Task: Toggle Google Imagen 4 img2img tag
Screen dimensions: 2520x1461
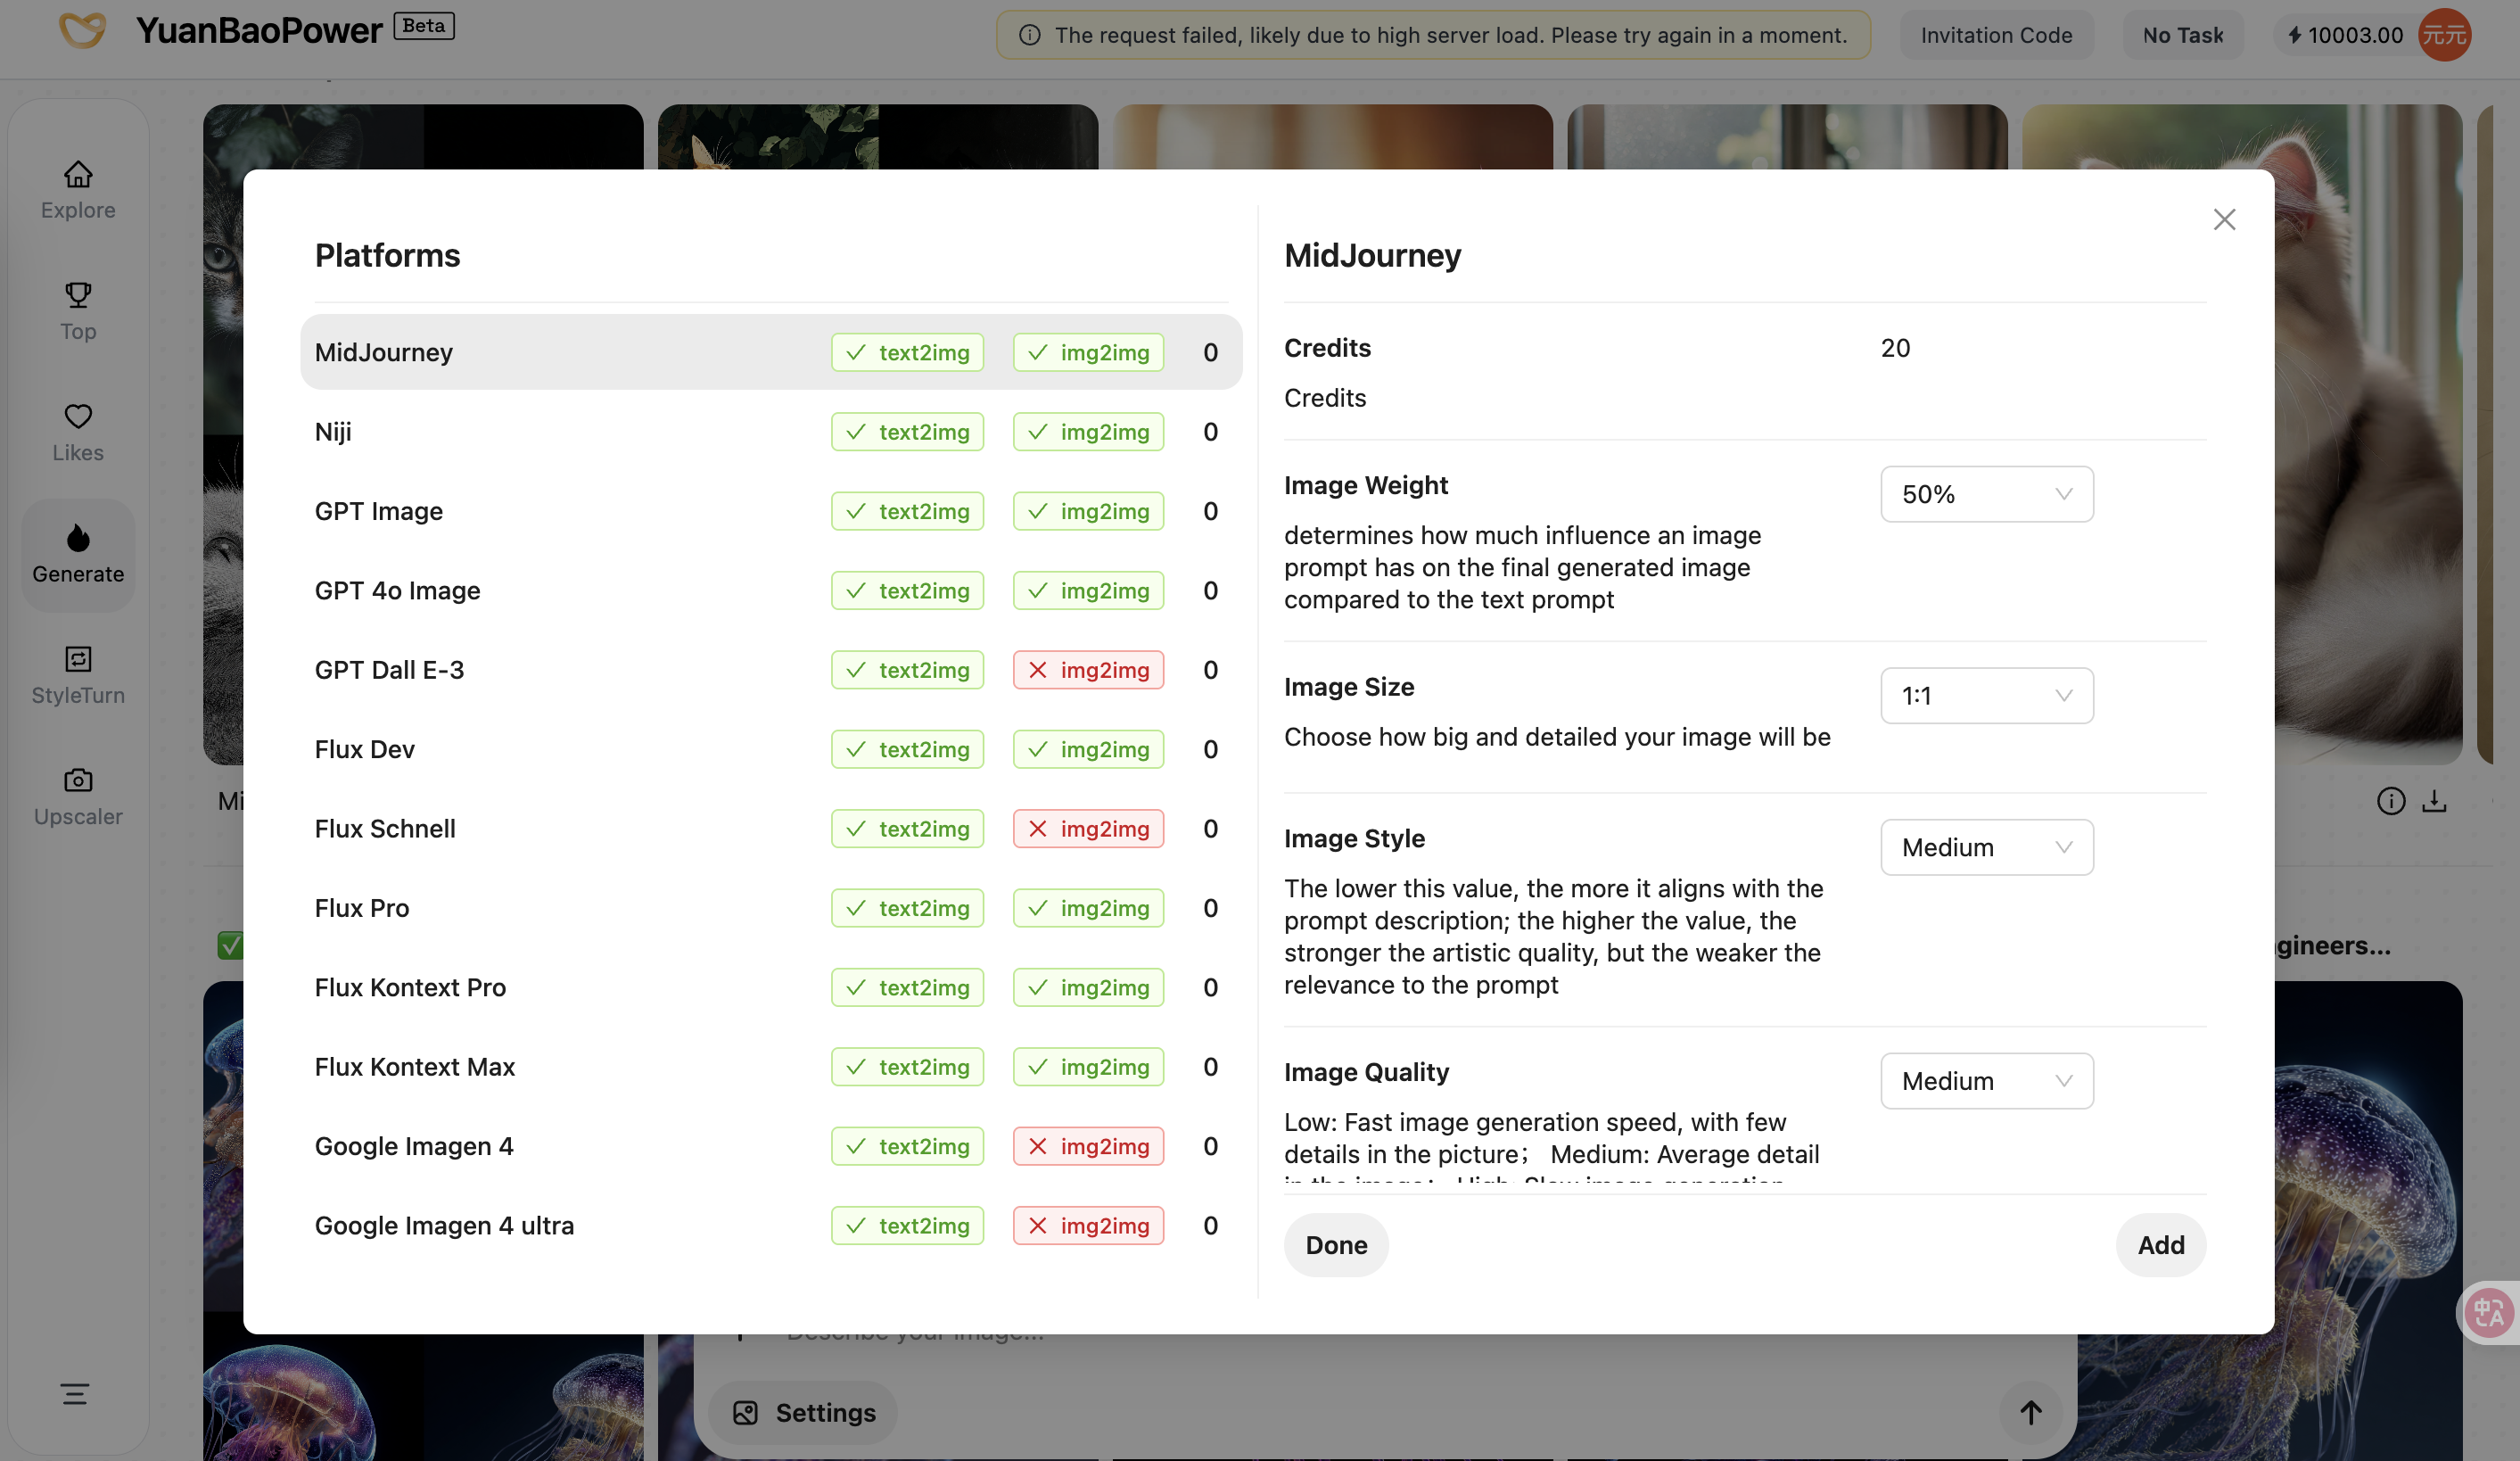Action: coord(1088,1146)
